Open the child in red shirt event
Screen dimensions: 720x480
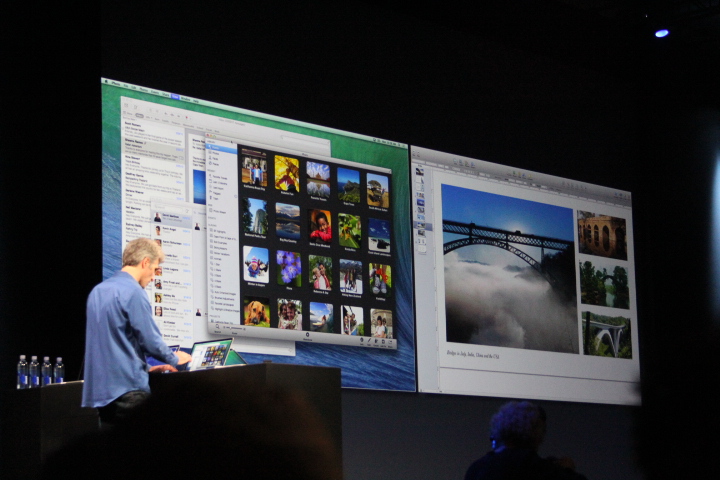pyautogui.click(x=321, y=226)
